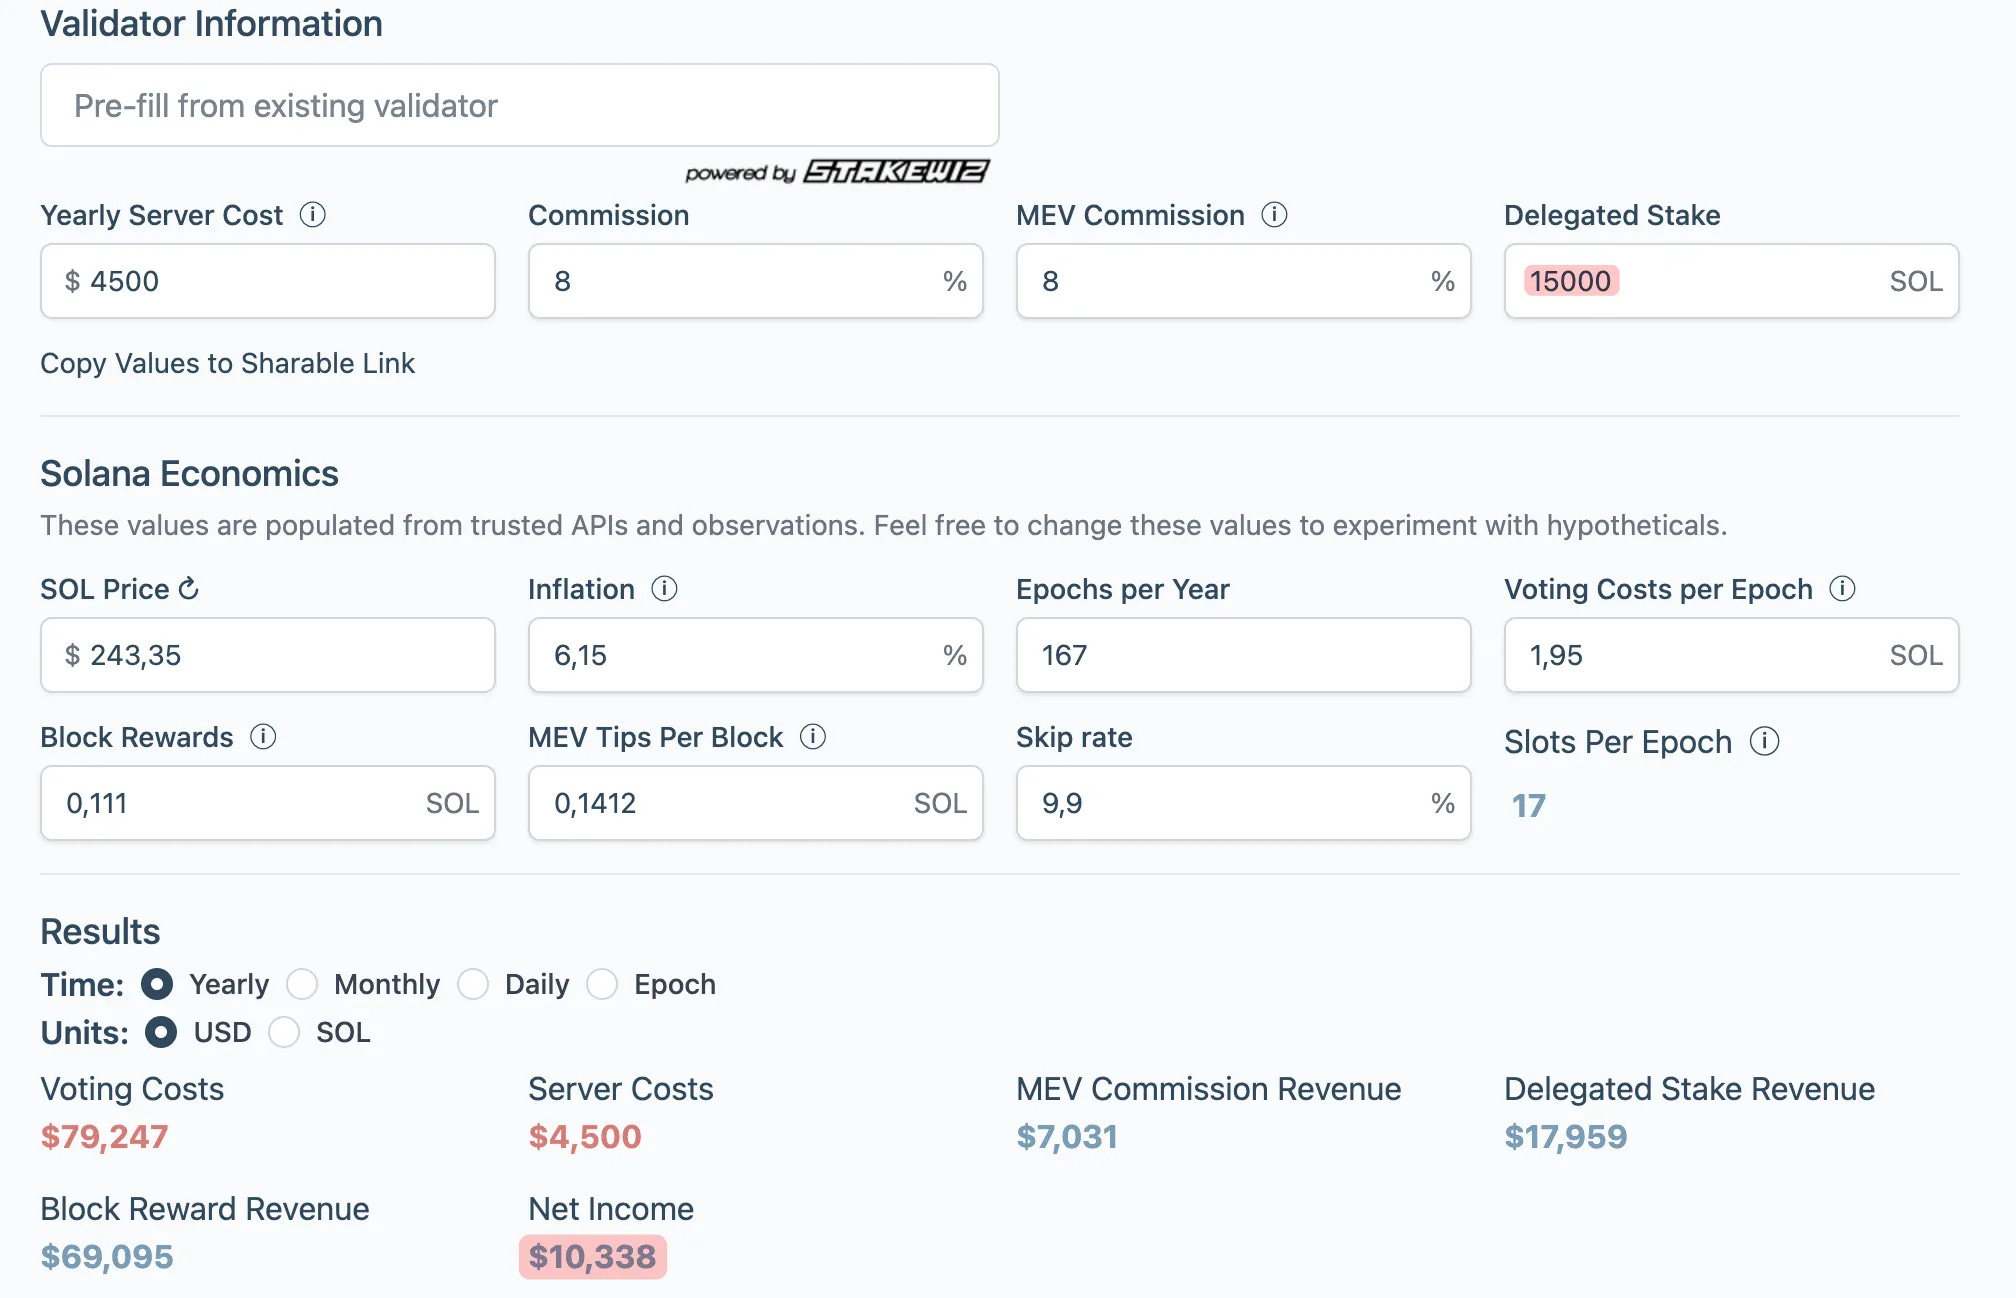Click Block Rewards info icon

(263, 737)
